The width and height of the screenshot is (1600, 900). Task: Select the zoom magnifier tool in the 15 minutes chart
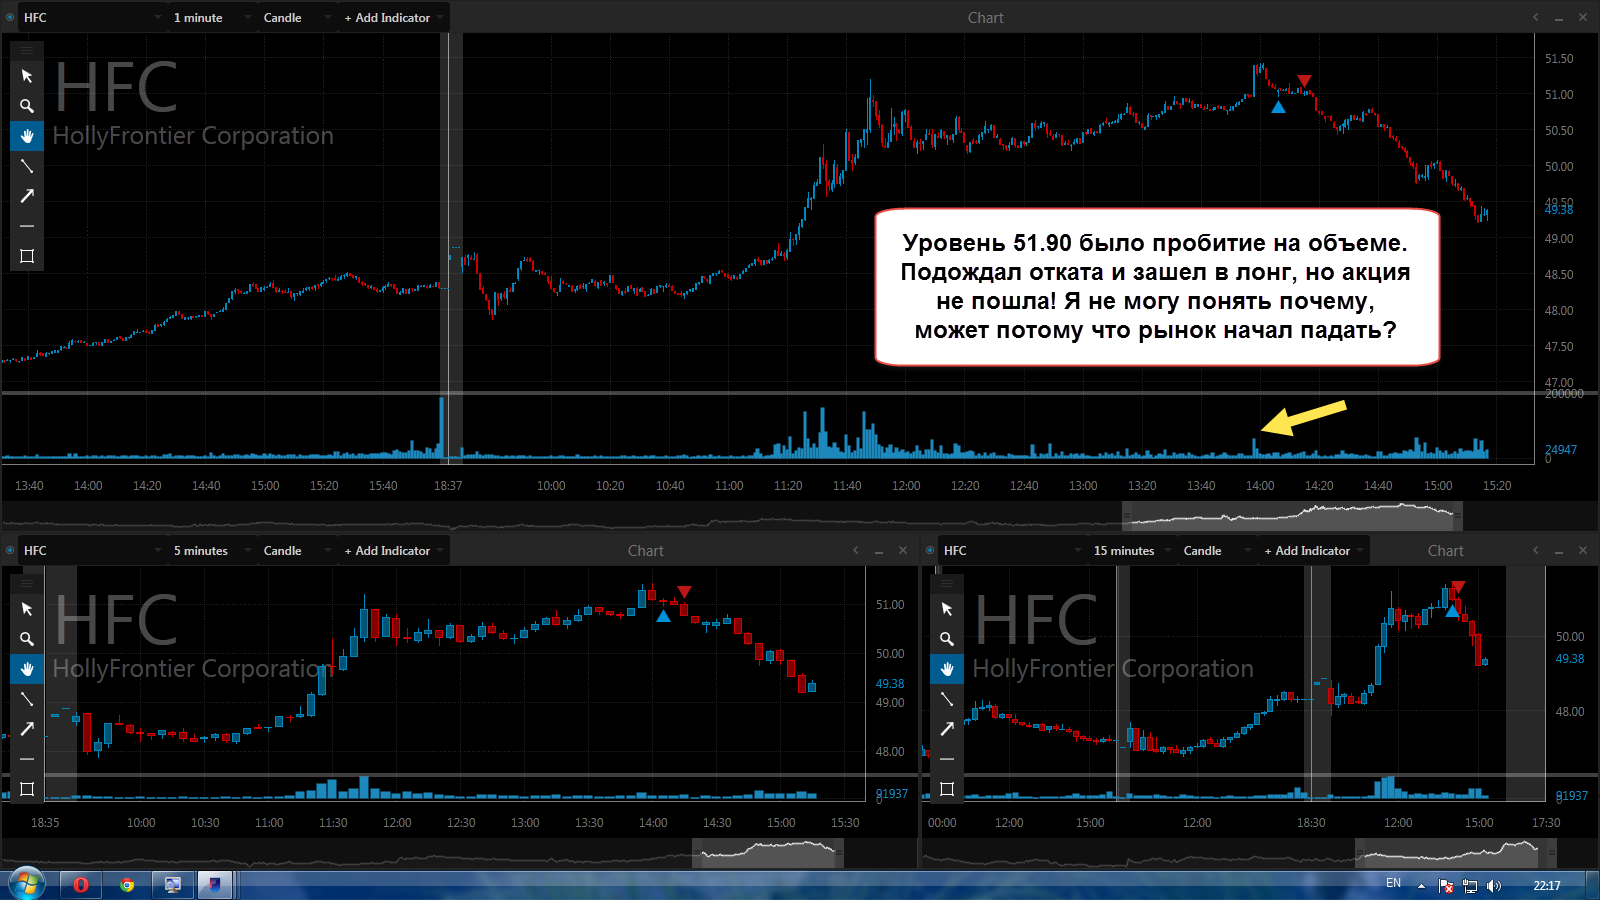(947, 639)
